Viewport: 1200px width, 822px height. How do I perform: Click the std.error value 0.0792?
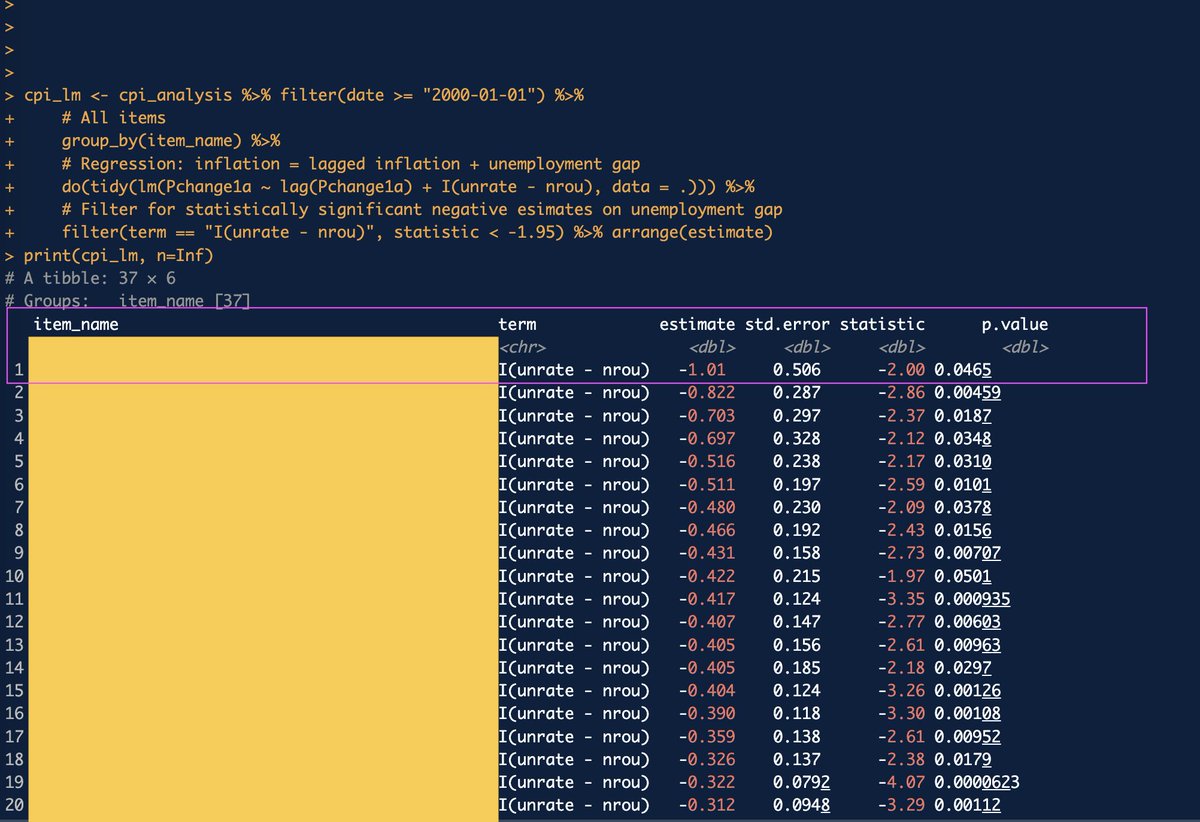802,783
